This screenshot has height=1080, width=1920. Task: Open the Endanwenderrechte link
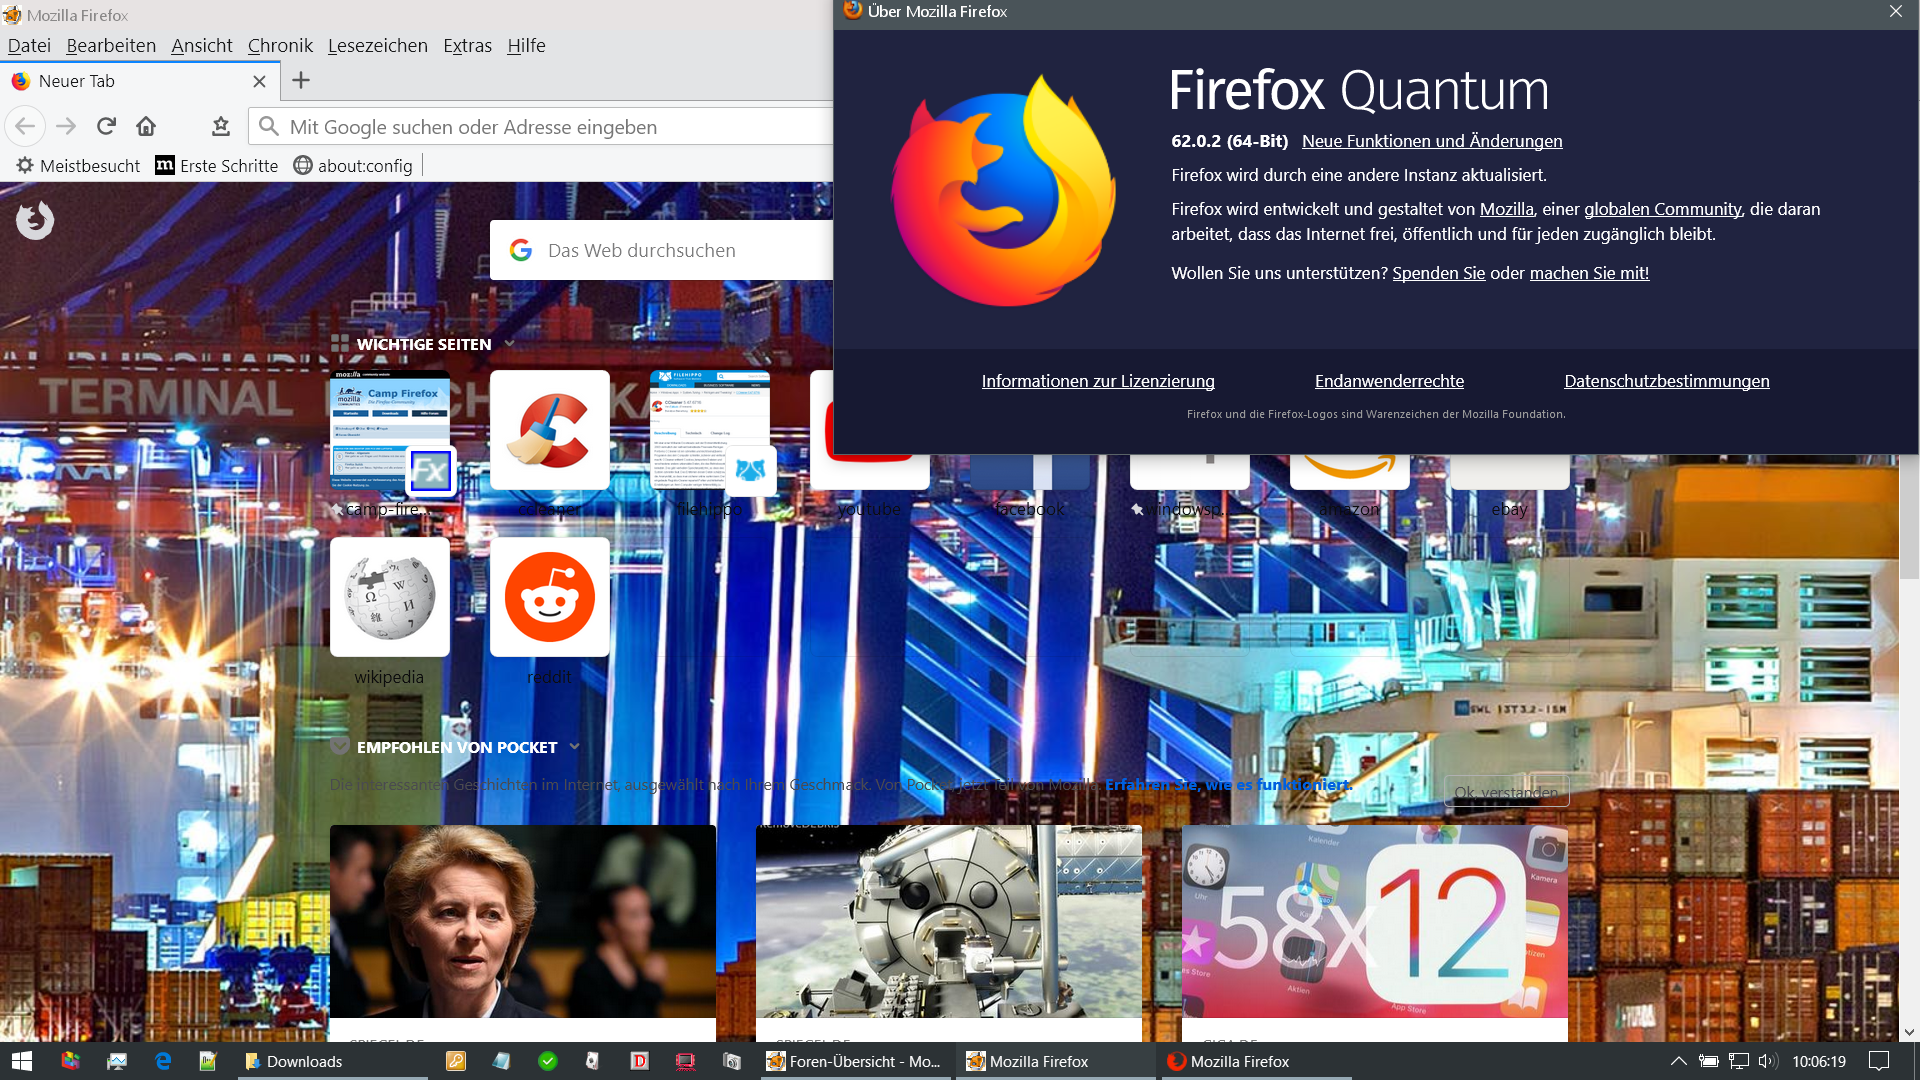(x=1389, y=381)
